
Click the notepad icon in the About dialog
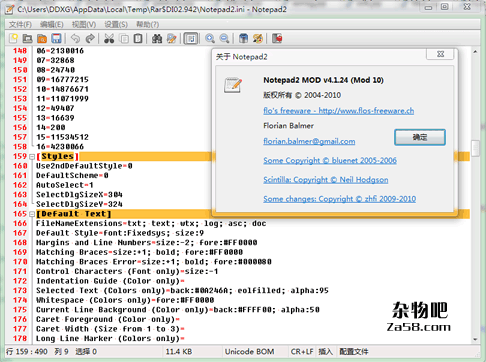click(x=233, y=85)
